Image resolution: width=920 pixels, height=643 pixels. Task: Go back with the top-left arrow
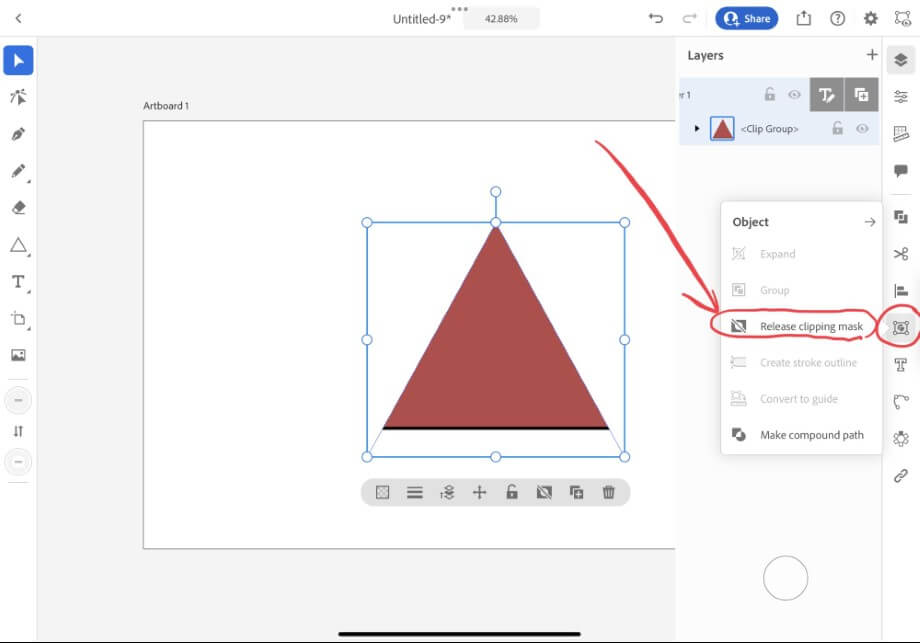[18, 18]
